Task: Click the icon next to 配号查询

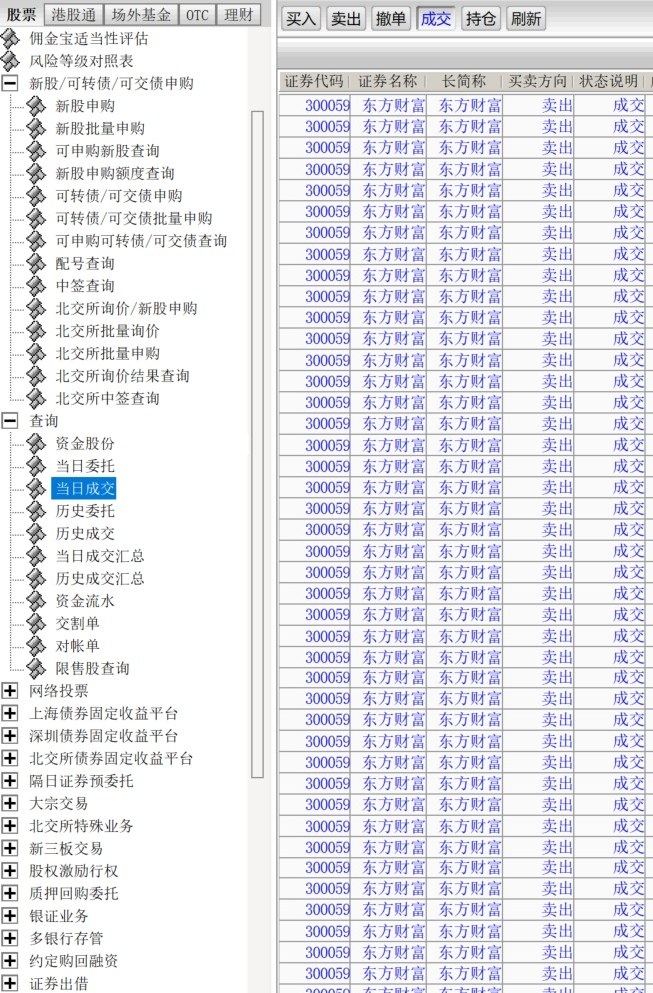Action: [36, 263]
